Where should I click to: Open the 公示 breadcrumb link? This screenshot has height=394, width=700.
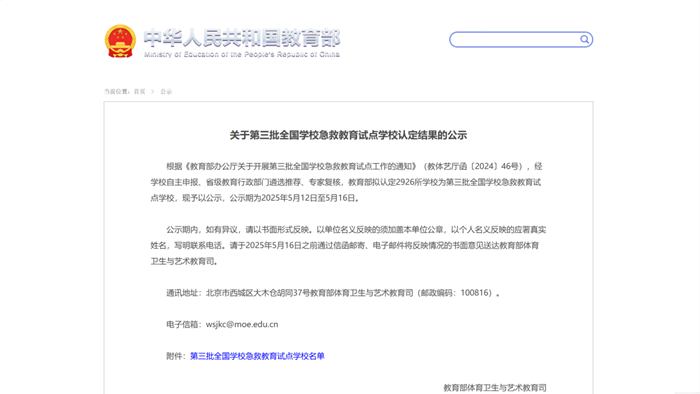pos(166,91)
